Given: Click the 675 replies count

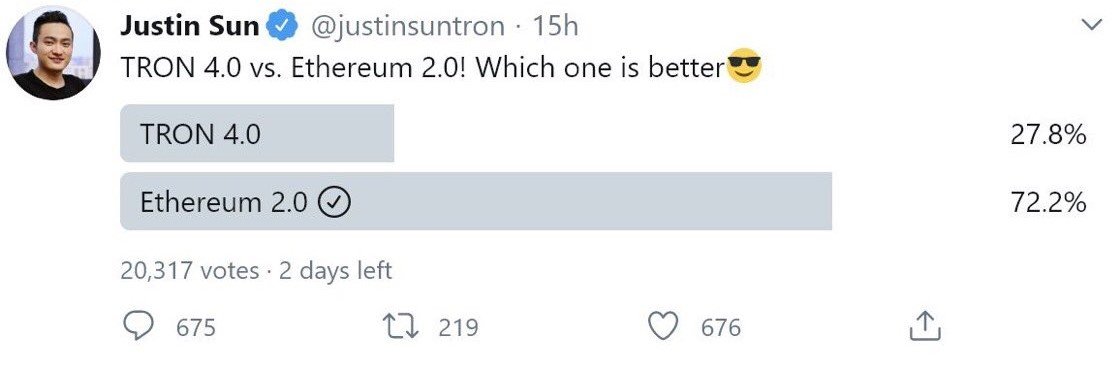Looking at the screenshot, I should pos(195,327).
